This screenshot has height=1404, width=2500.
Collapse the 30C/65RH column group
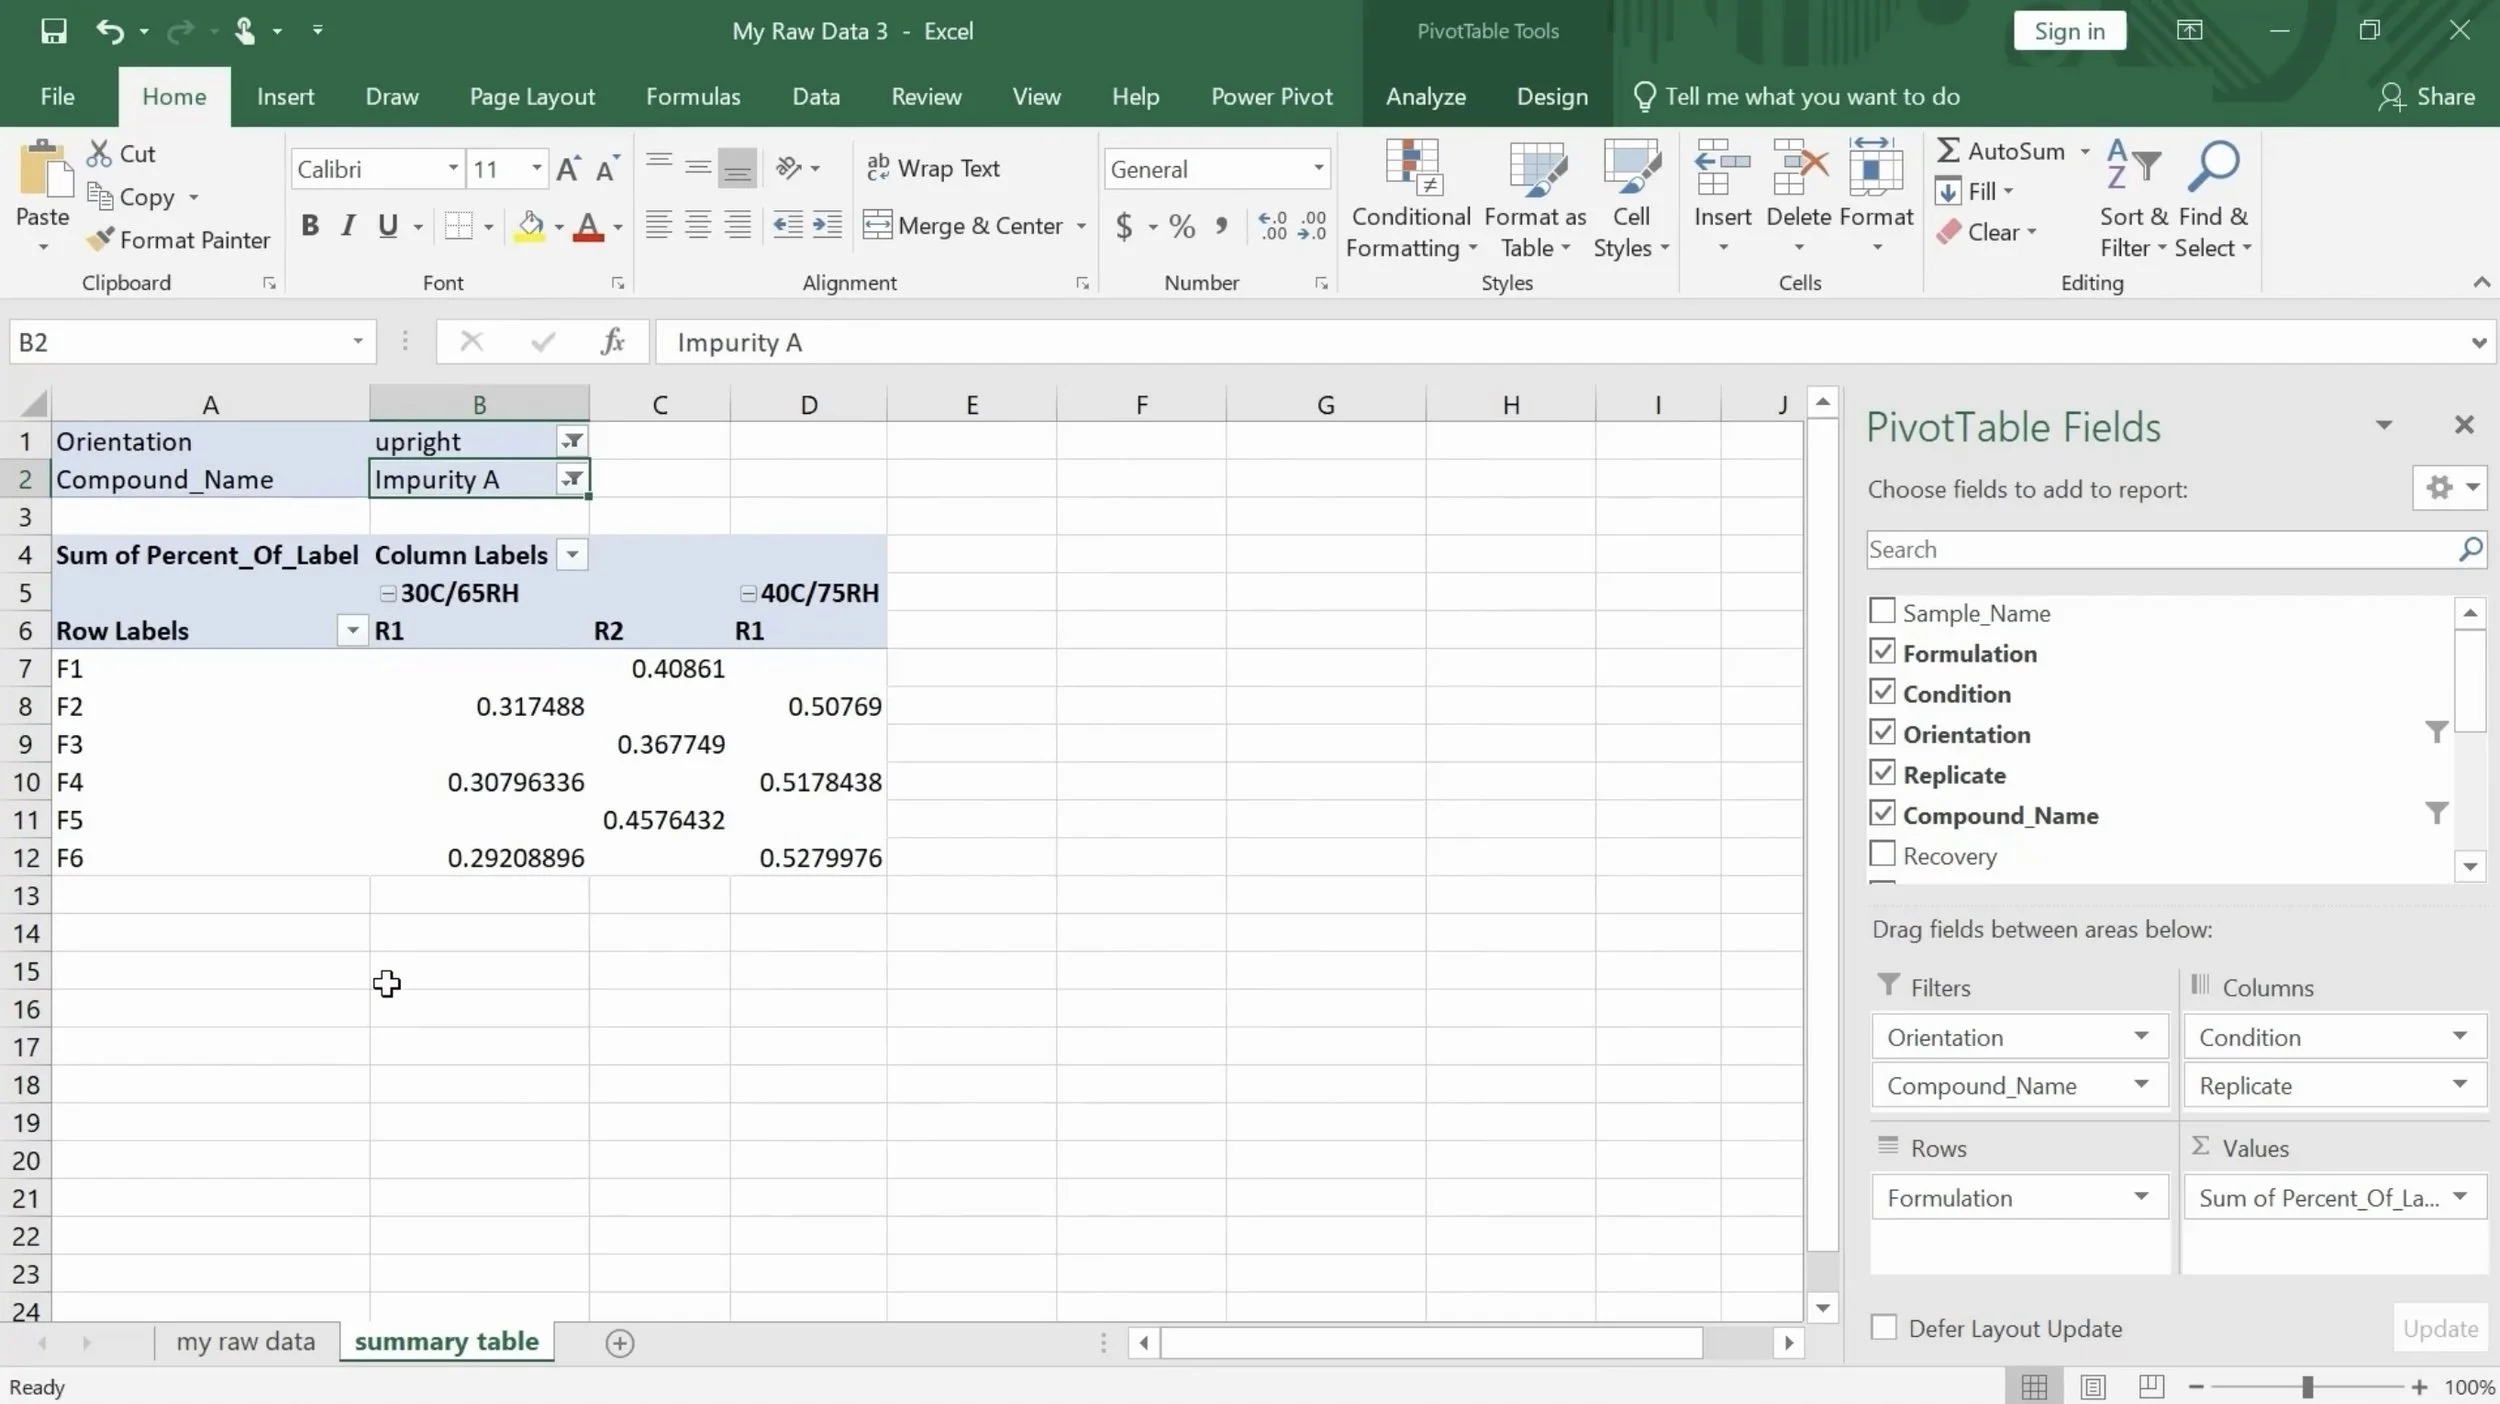(x=387, y=593)
